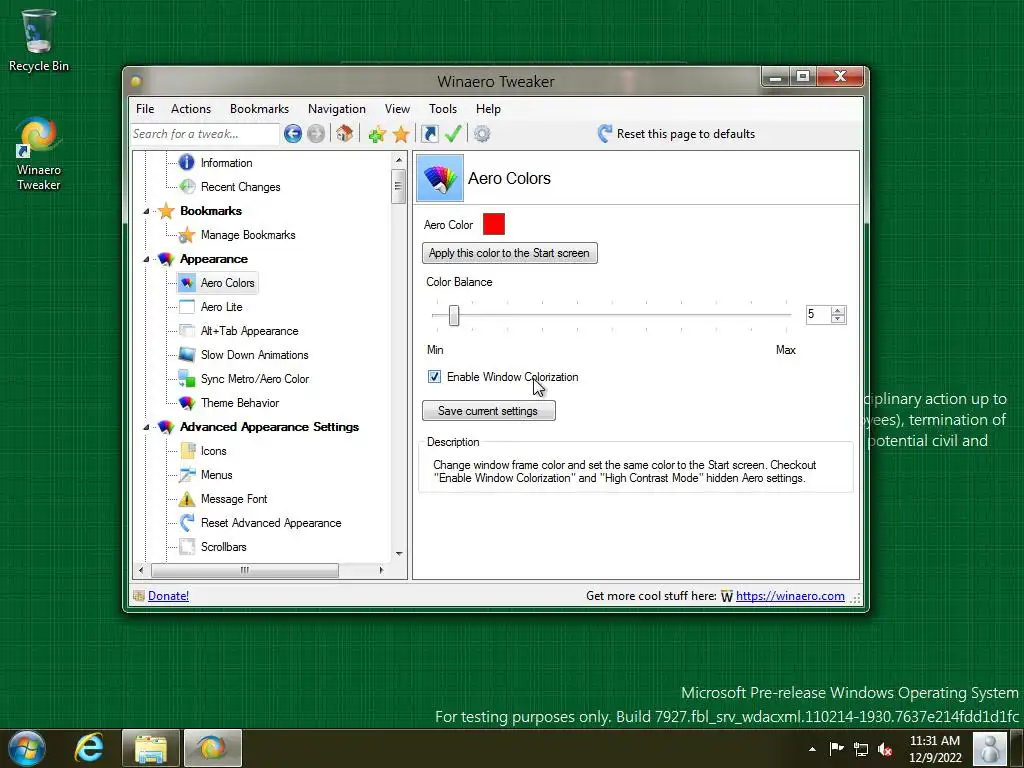This screenshot has width=1024, height=768.
Task: Click the Create shortcut arrow toolbar icon
Action: tap(430, 134)
